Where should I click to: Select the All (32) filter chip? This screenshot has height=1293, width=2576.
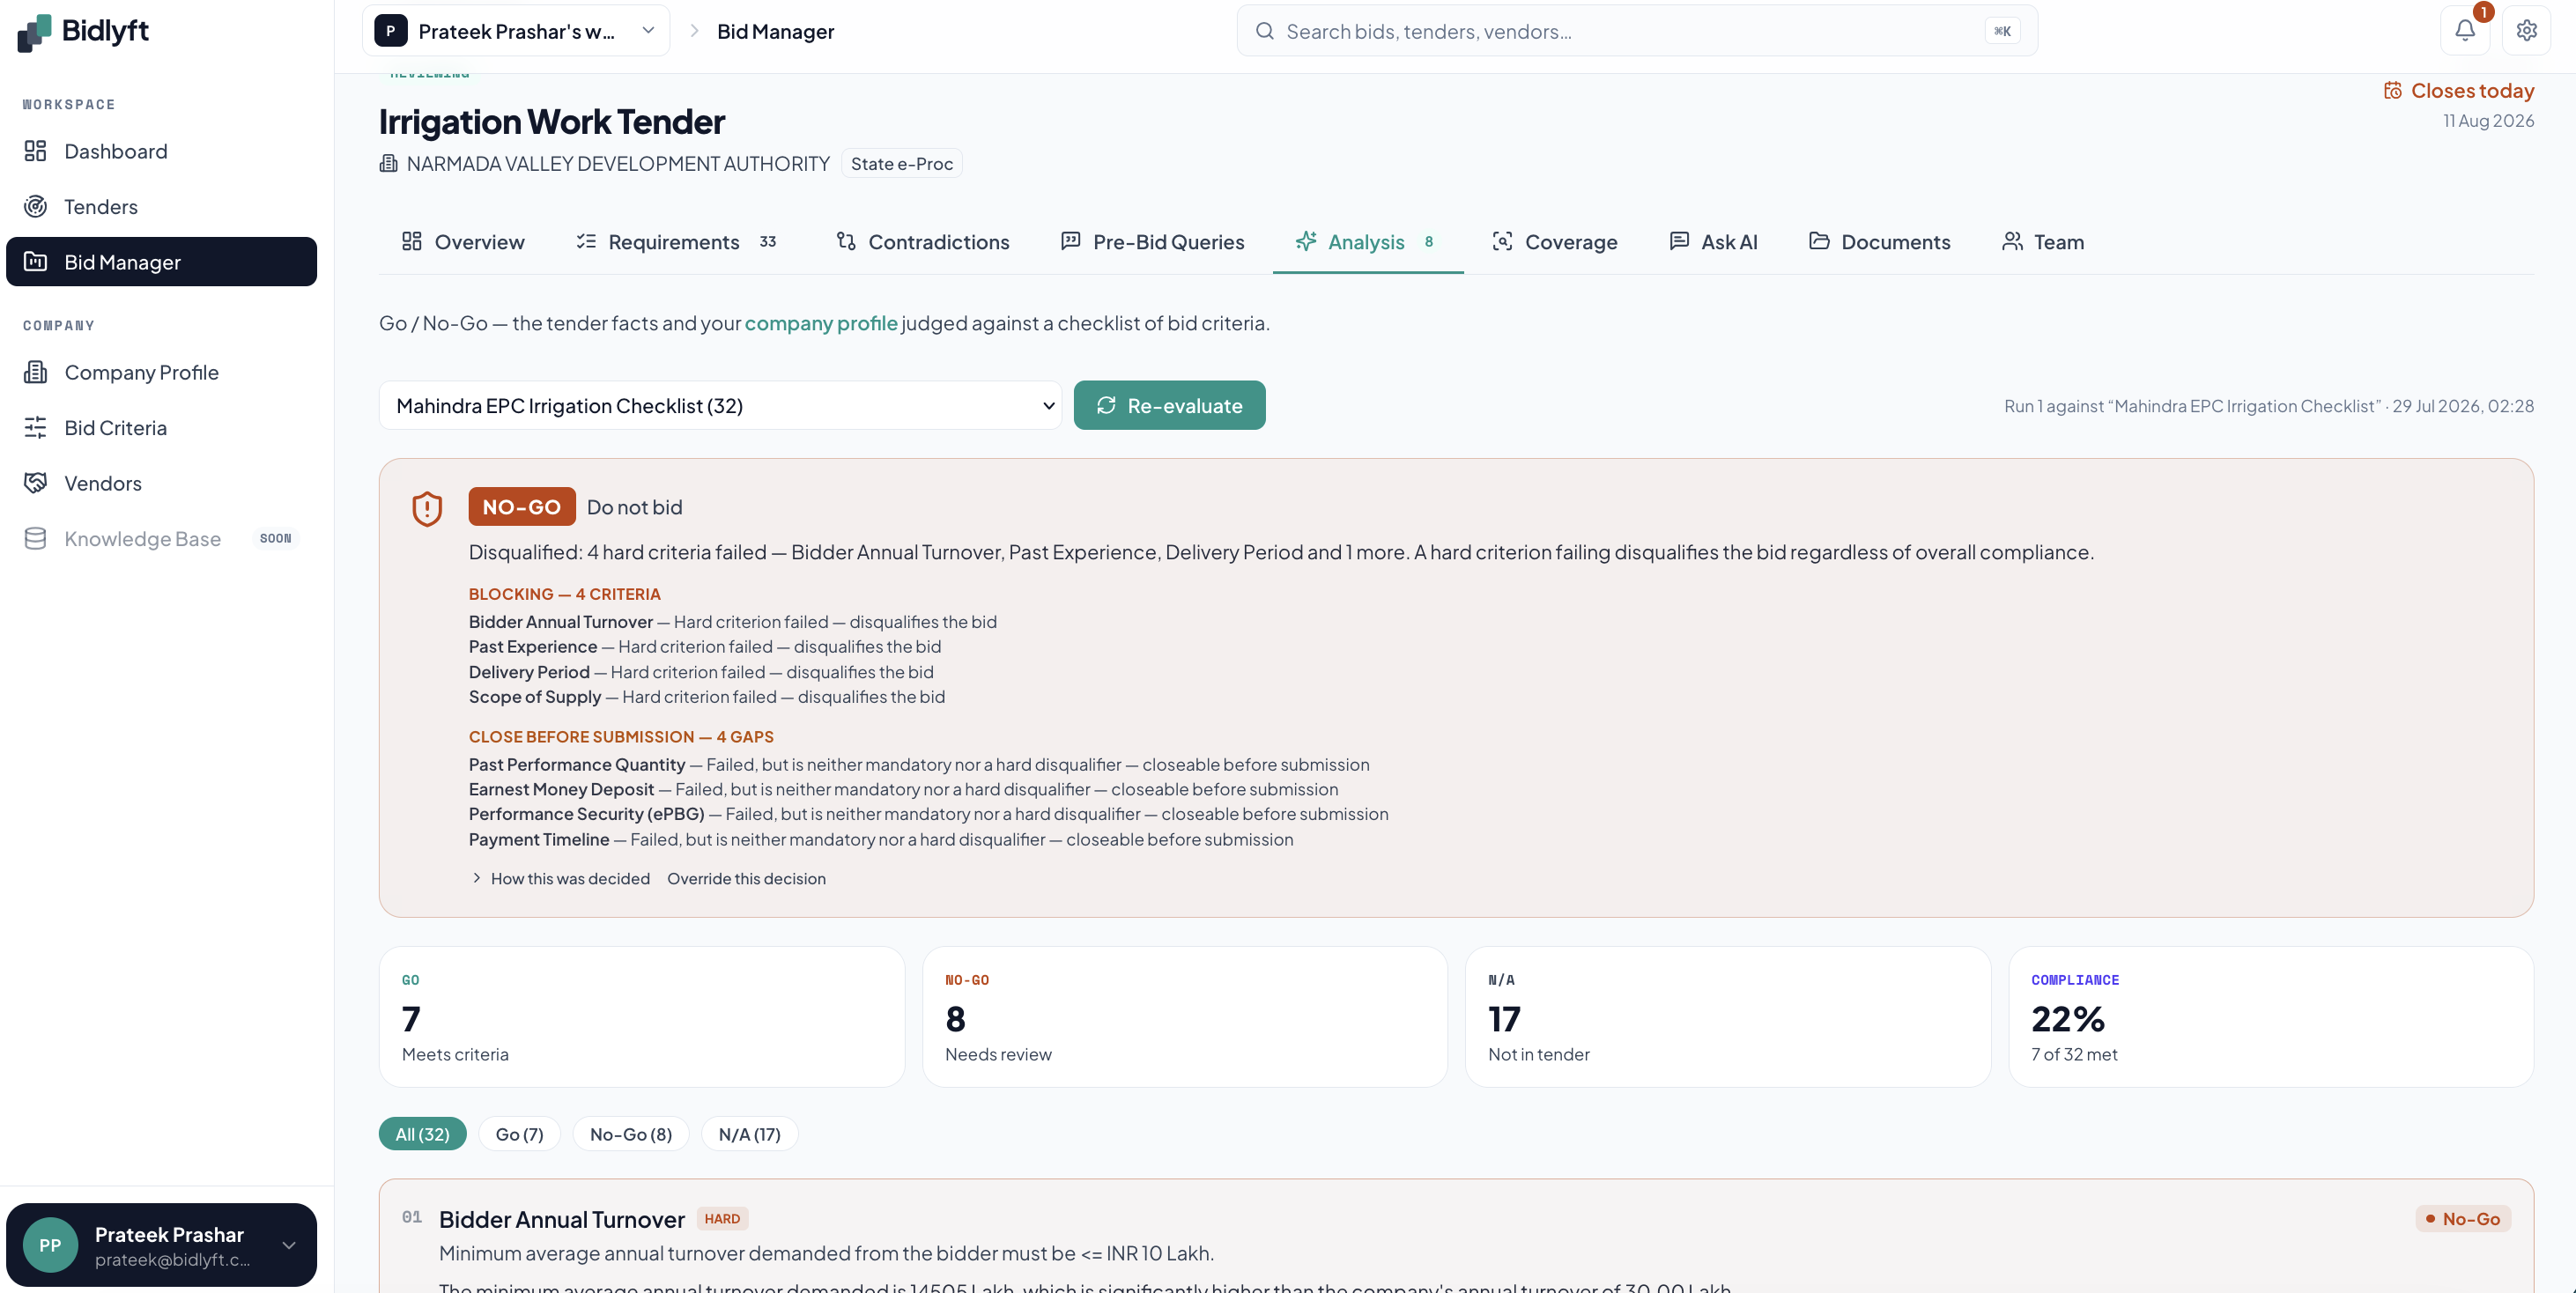[422, 1134]
